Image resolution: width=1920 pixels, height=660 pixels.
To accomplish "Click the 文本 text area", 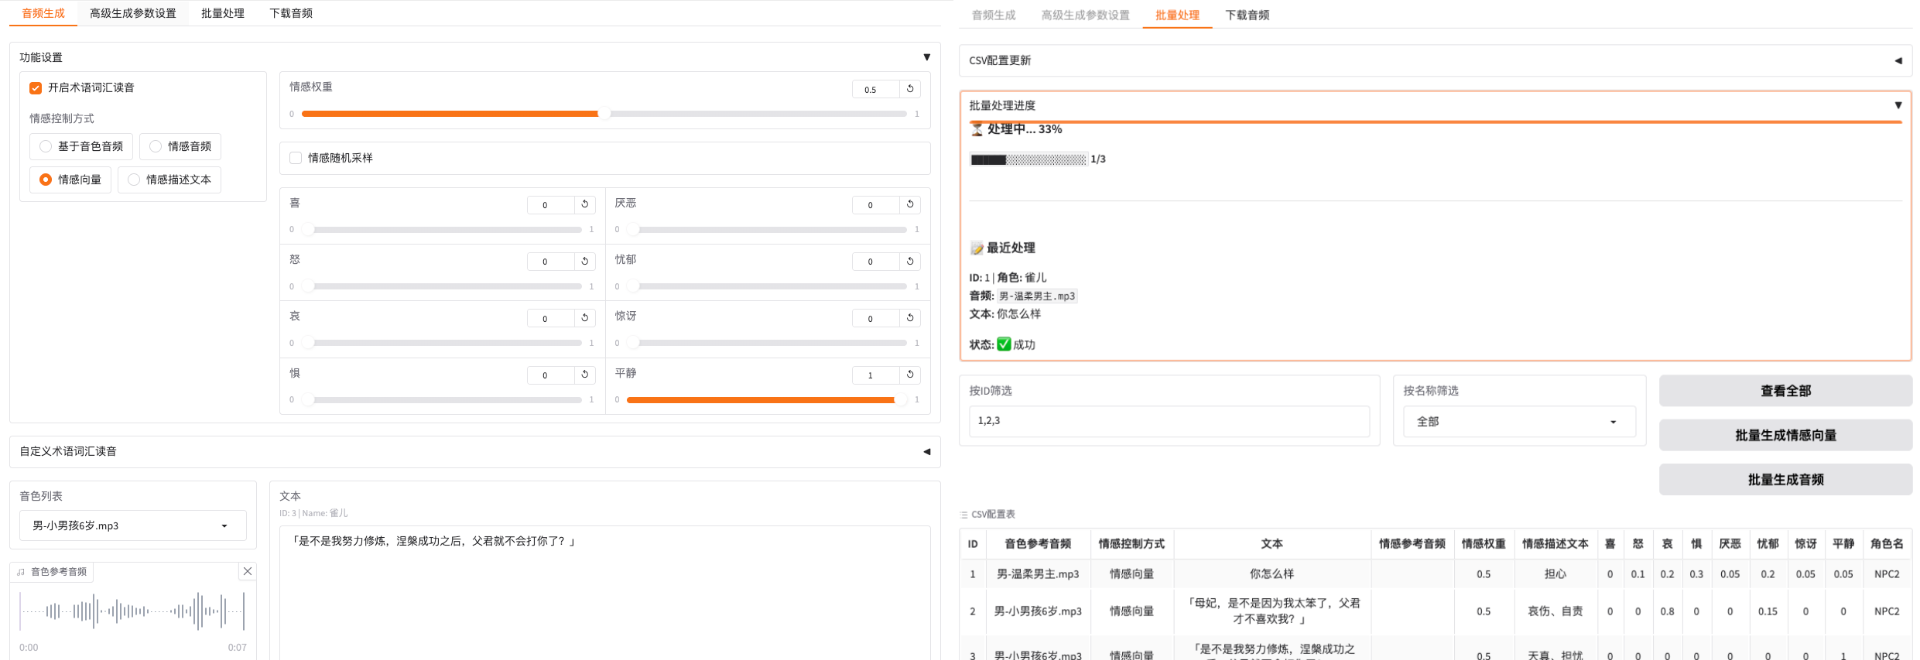I will pyautogui.click(x=605, y=592).
